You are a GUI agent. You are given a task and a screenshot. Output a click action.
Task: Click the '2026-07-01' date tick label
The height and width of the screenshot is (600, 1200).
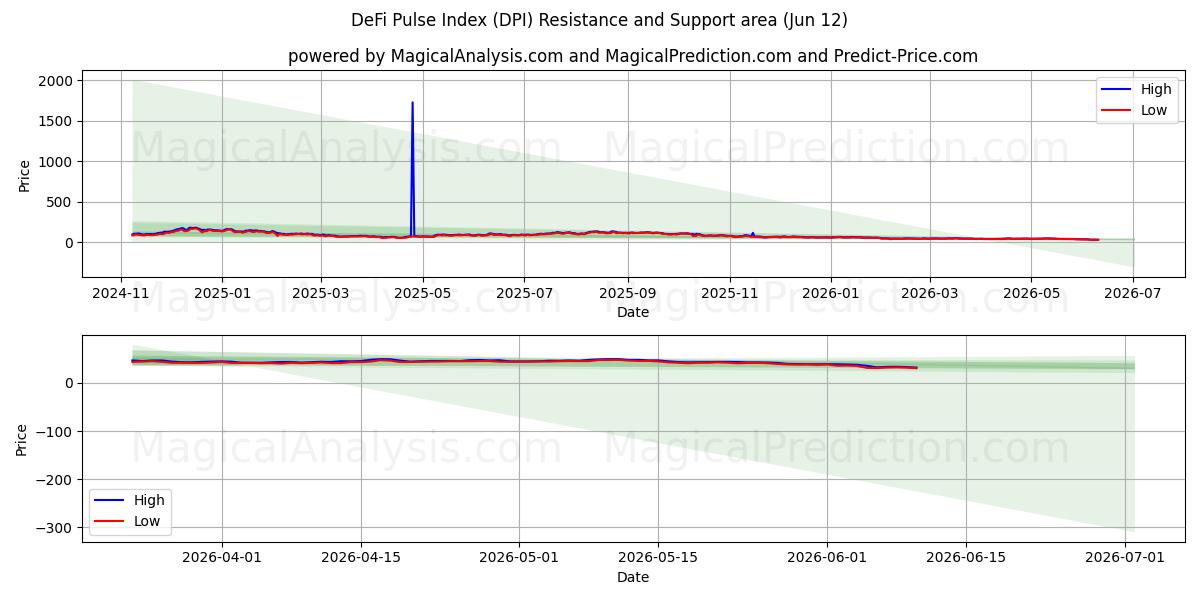[1125, 559]
